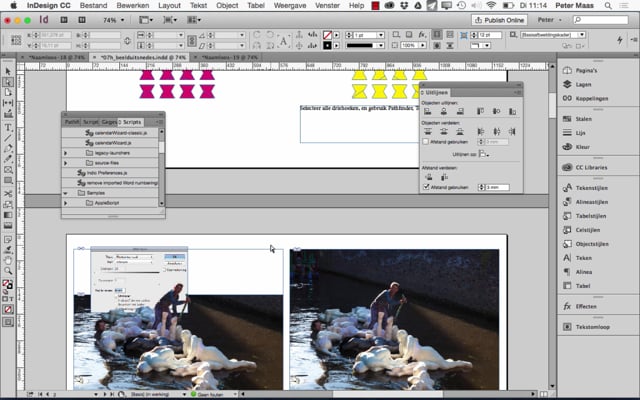Click the Scripts panel vertical scrollbar

tap(162, 167)
